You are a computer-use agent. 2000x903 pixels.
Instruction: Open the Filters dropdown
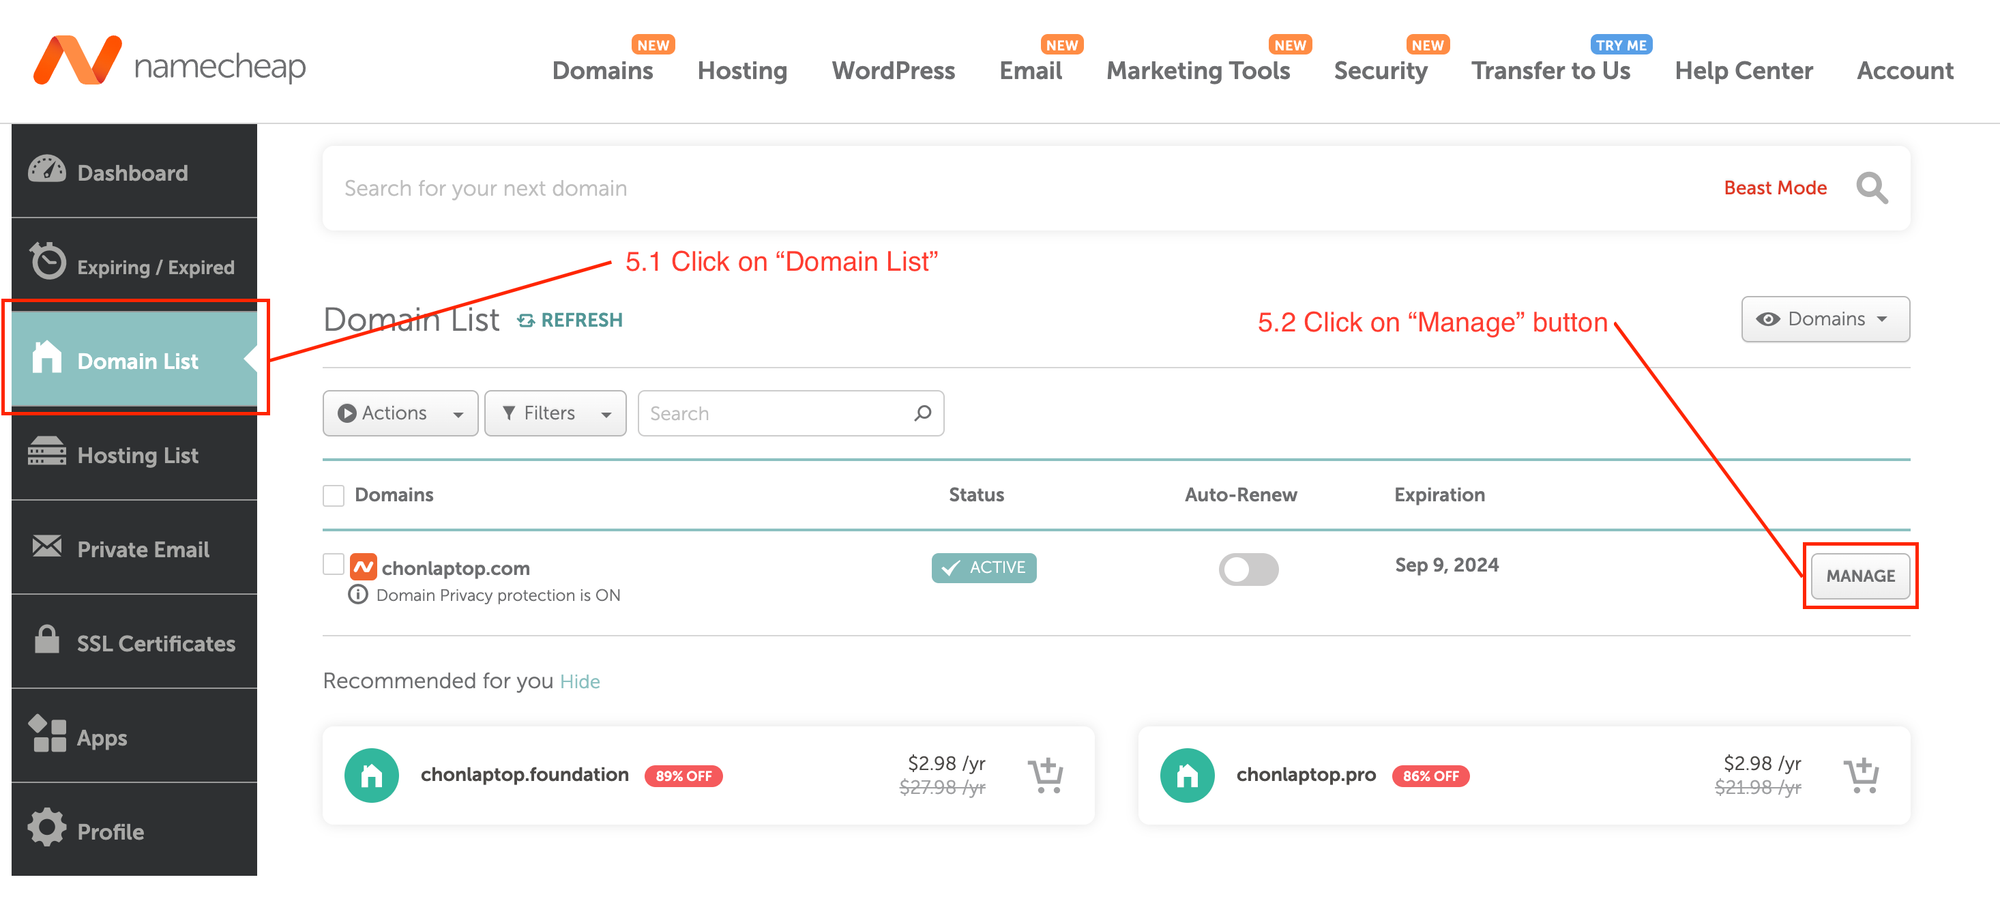(556, 413)
